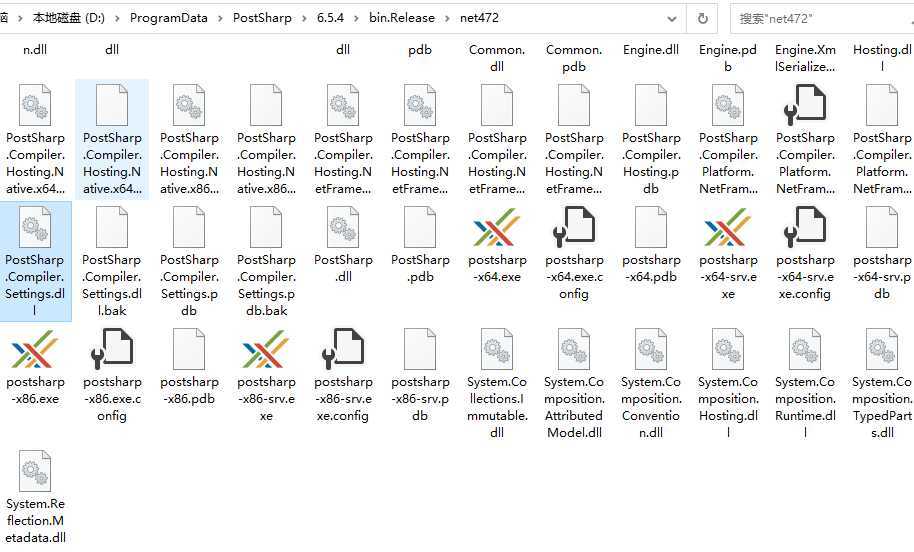Select postsharp-x86-srv.pdb file
The width and height of the screenshot is (914, 552).
[420, 375]
